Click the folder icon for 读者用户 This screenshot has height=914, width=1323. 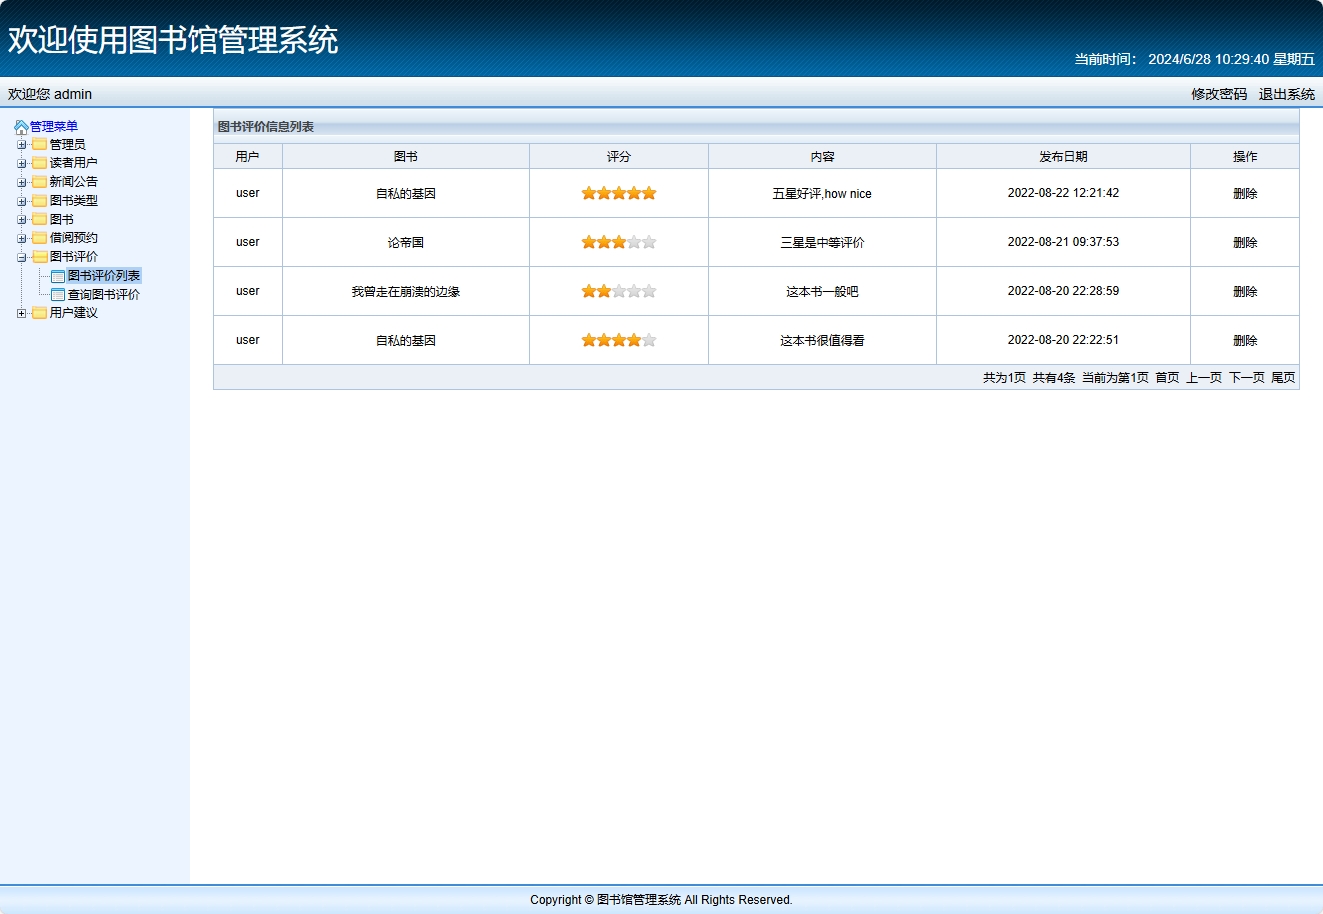[38, 162]
